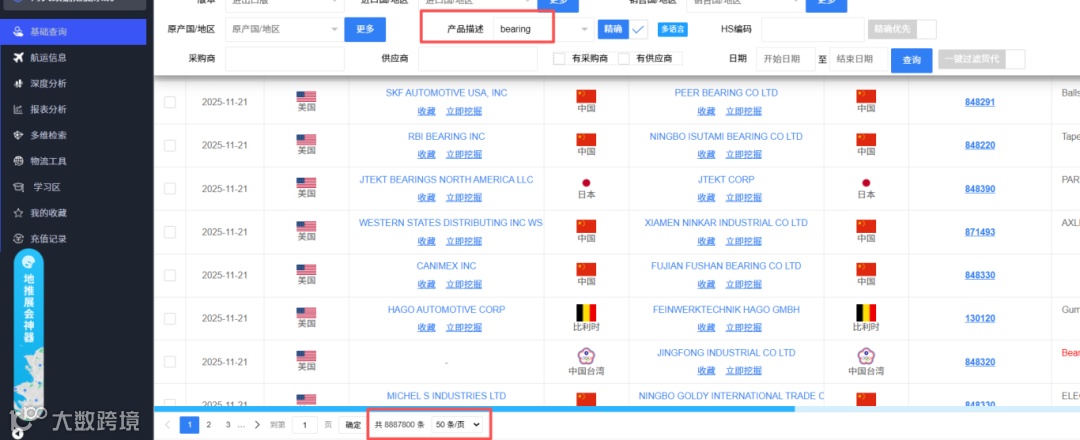
Task: Click the HS编码 input field
Action: (x=813, y=30)
